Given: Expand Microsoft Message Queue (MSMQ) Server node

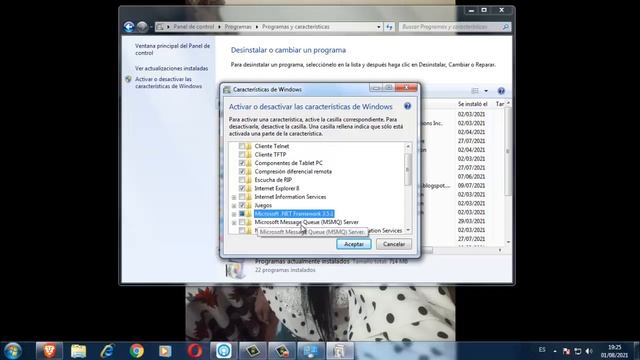Looking at the screenshot, I should (x=234, y=222).
